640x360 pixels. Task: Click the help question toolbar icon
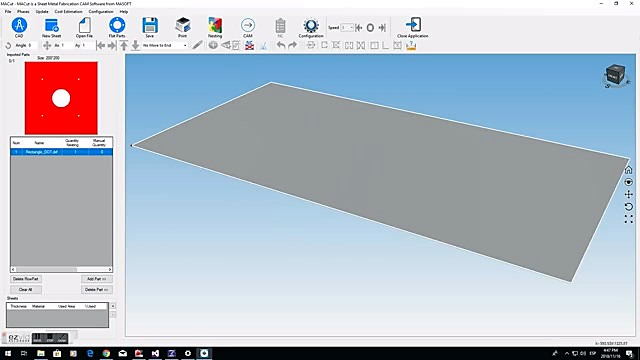[411, 45]
